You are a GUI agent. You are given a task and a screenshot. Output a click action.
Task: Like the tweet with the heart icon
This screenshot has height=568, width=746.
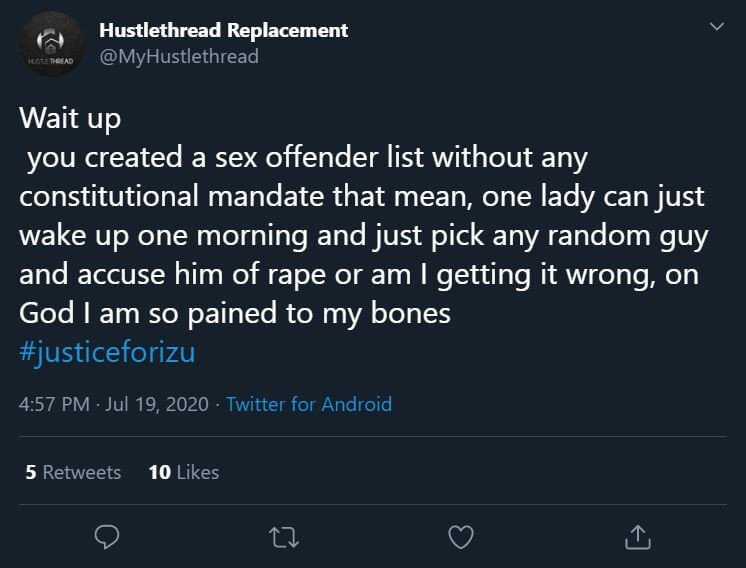461,537
